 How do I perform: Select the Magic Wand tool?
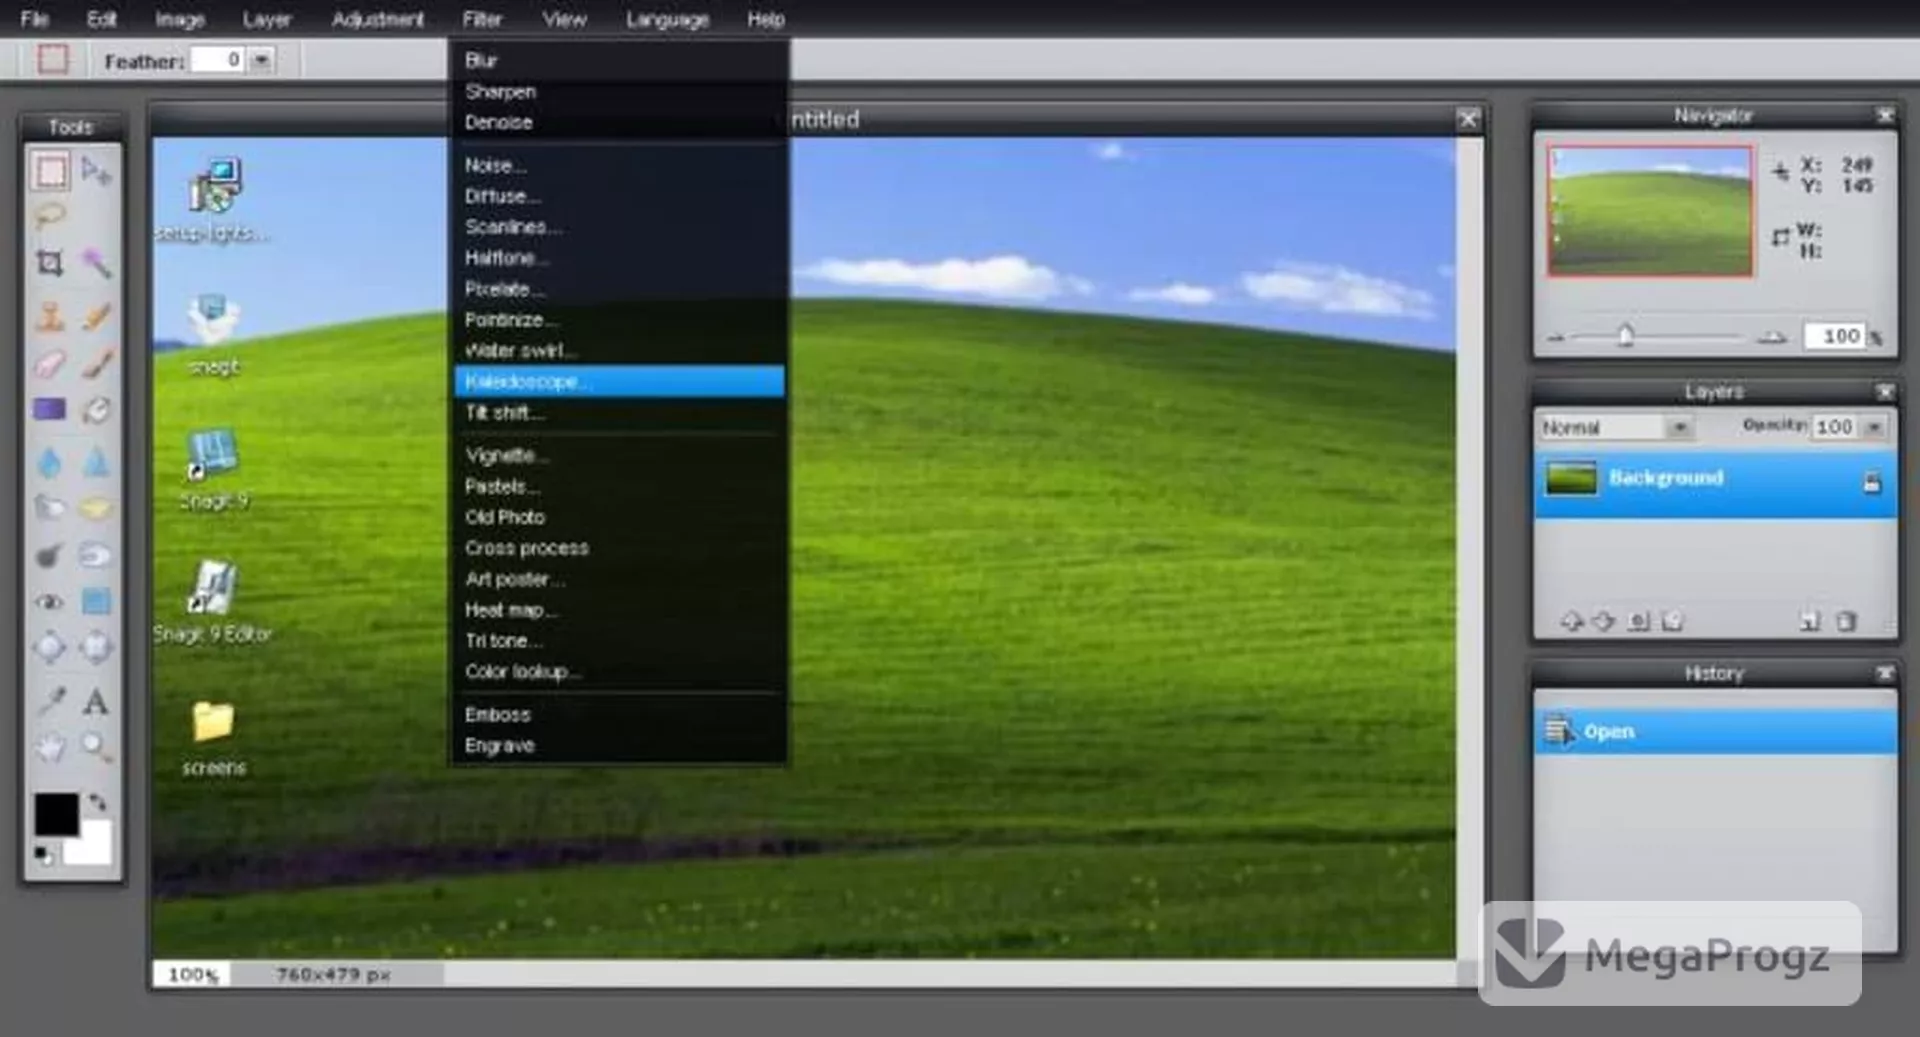pos(96,263)
